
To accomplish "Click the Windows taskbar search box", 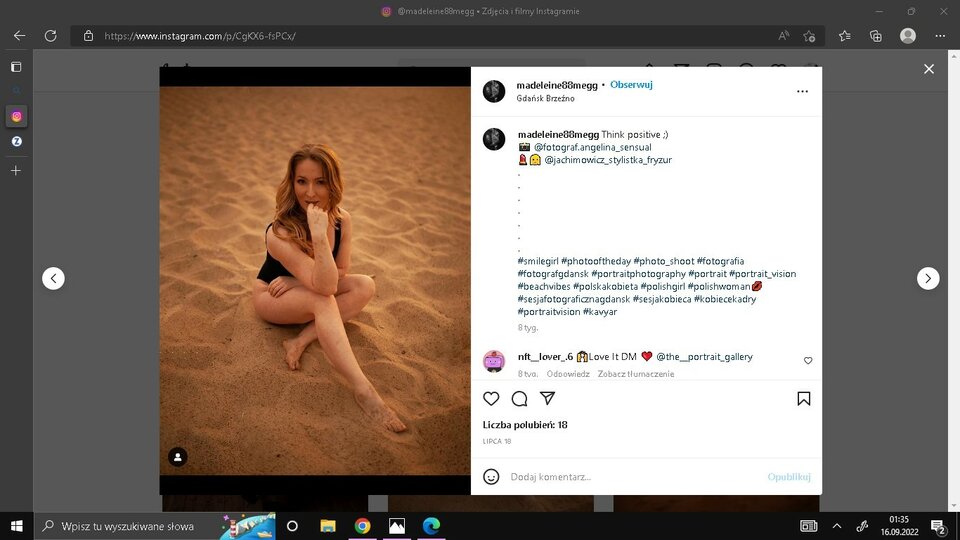I will click(x=140, y=525).
